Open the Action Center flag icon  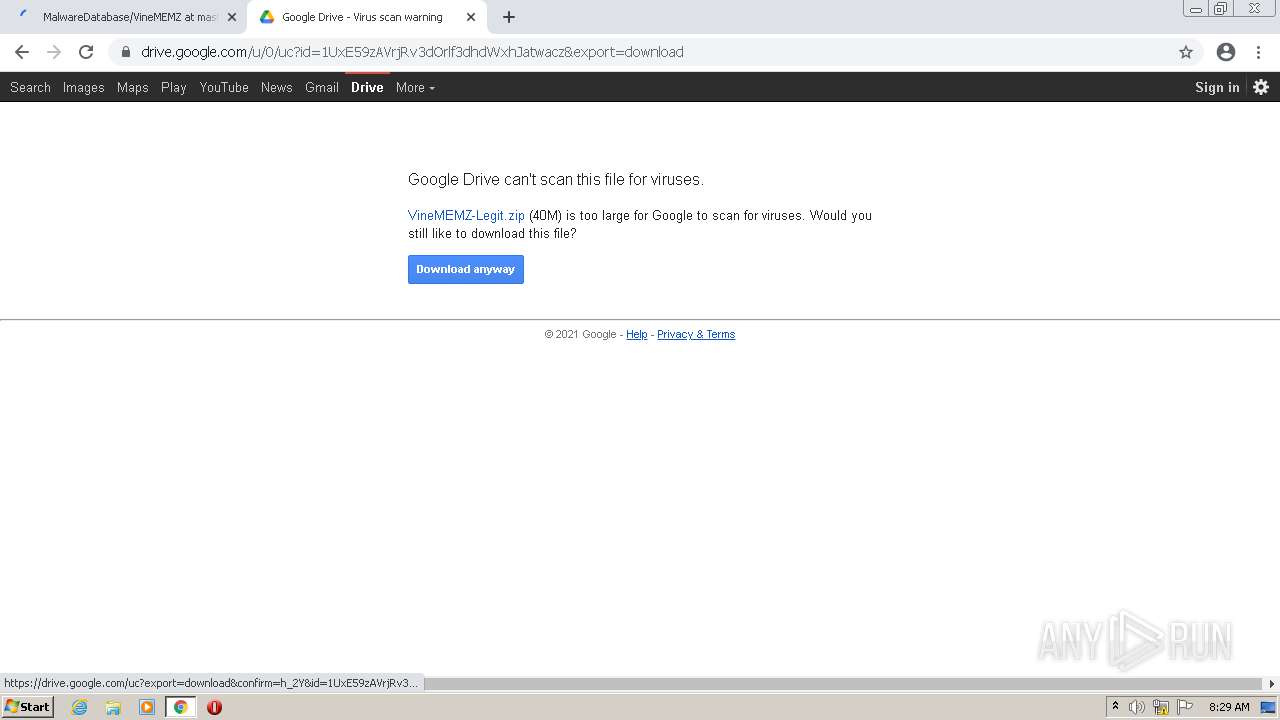[x=1185, y=707]
